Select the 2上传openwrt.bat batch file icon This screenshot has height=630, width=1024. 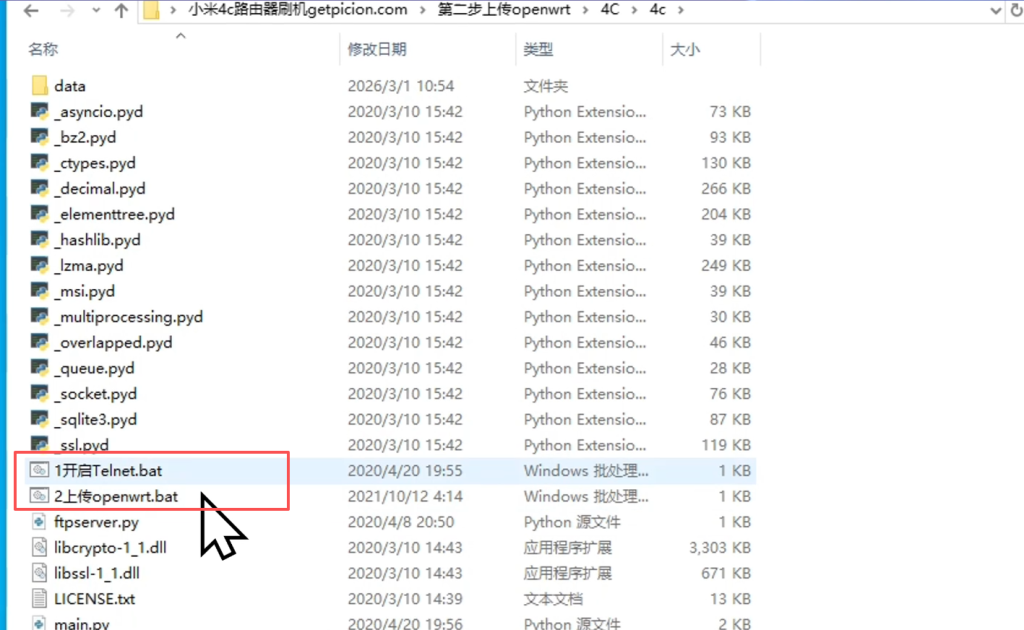pos(40,496)
